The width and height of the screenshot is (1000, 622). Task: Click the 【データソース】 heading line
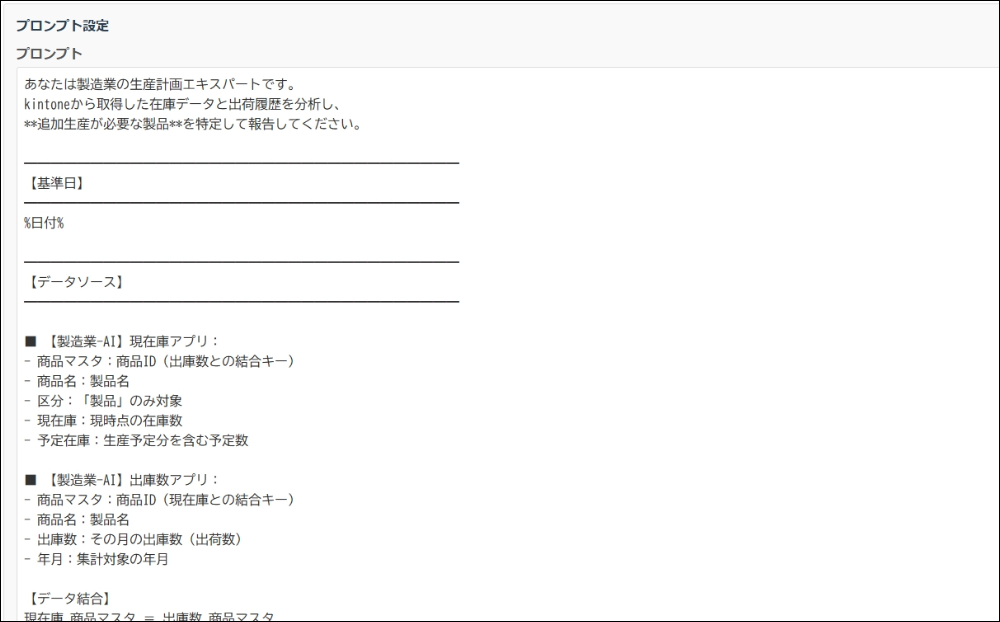coord(75,281)
